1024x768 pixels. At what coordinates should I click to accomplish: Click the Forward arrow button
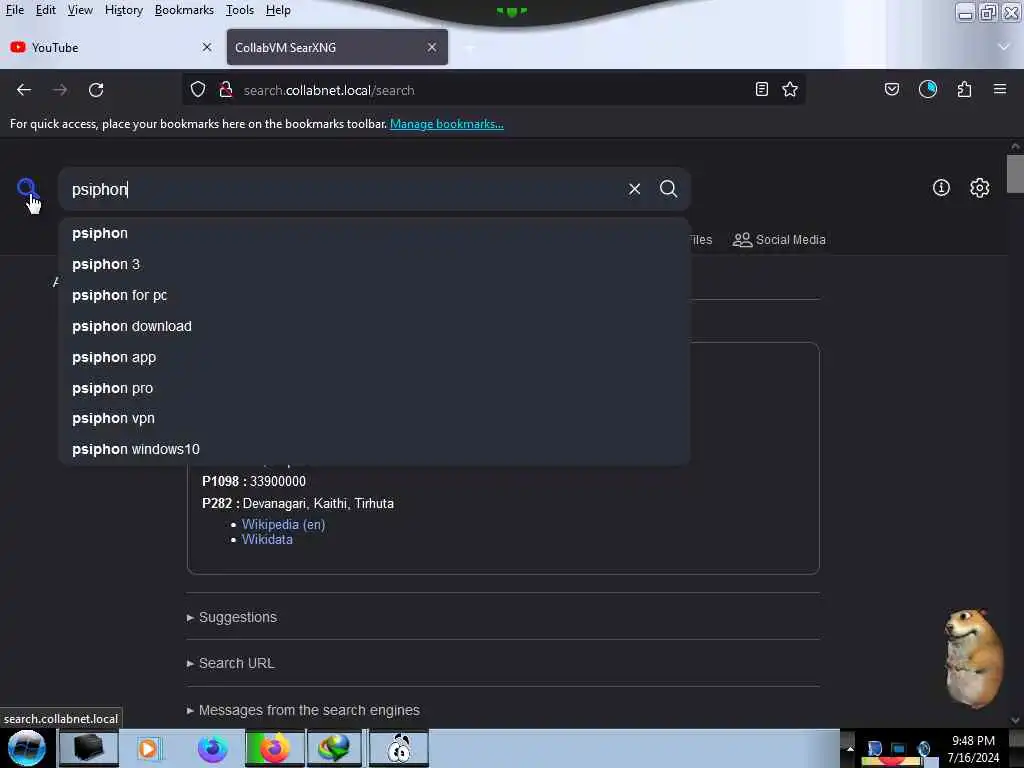click(x=60, y=90)
